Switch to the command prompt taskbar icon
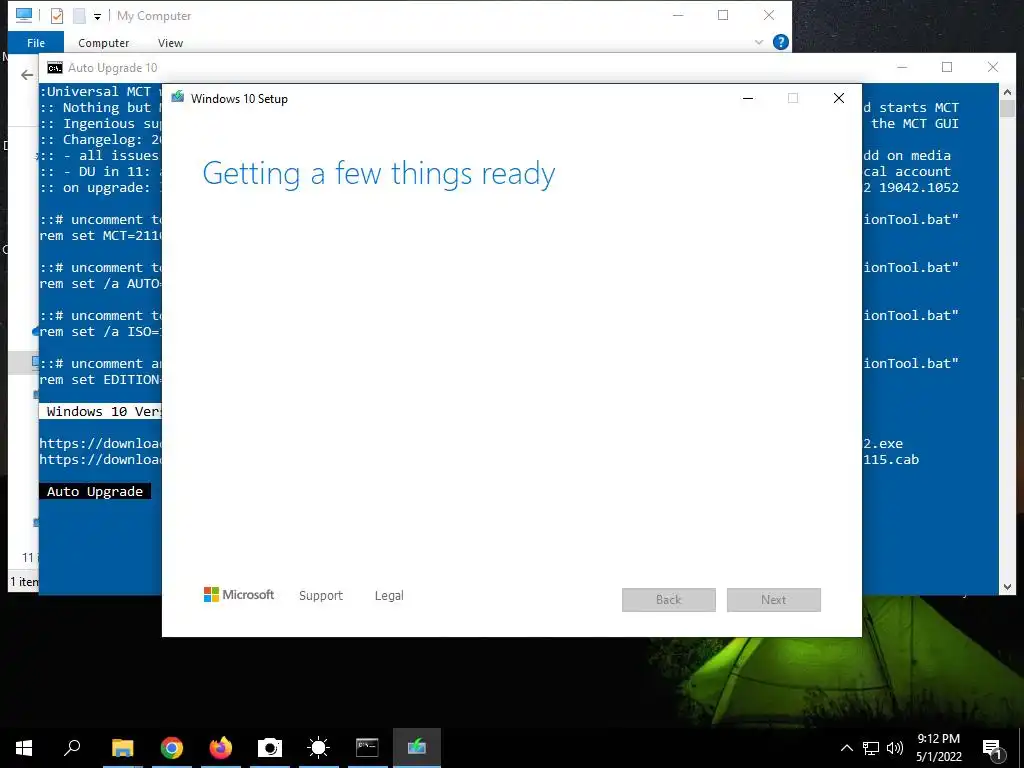The height and width of the screenshot is (768, 1024). click(367, 748)
